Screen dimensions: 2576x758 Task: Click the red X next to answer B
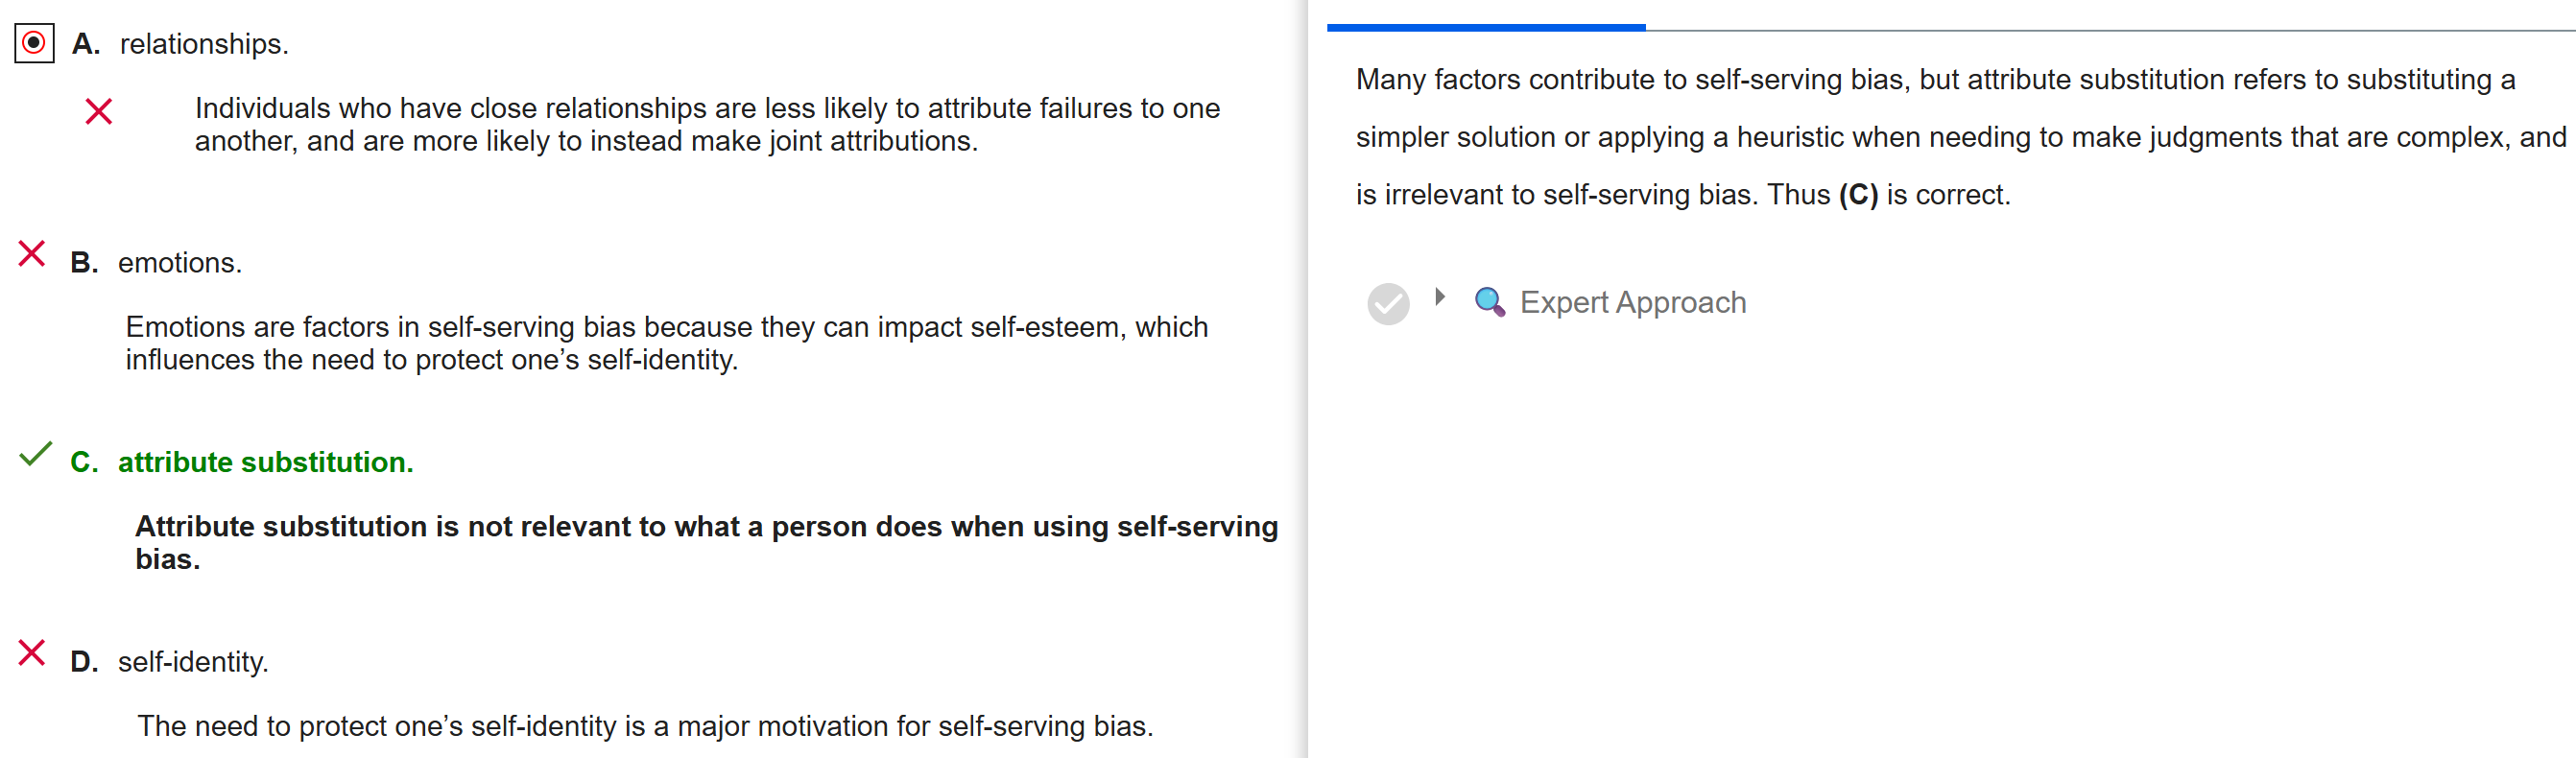tap(32, 254)
